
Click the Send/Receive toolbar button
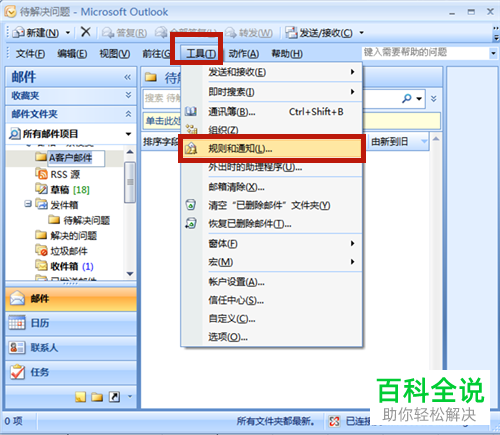[x=319, y=33]
